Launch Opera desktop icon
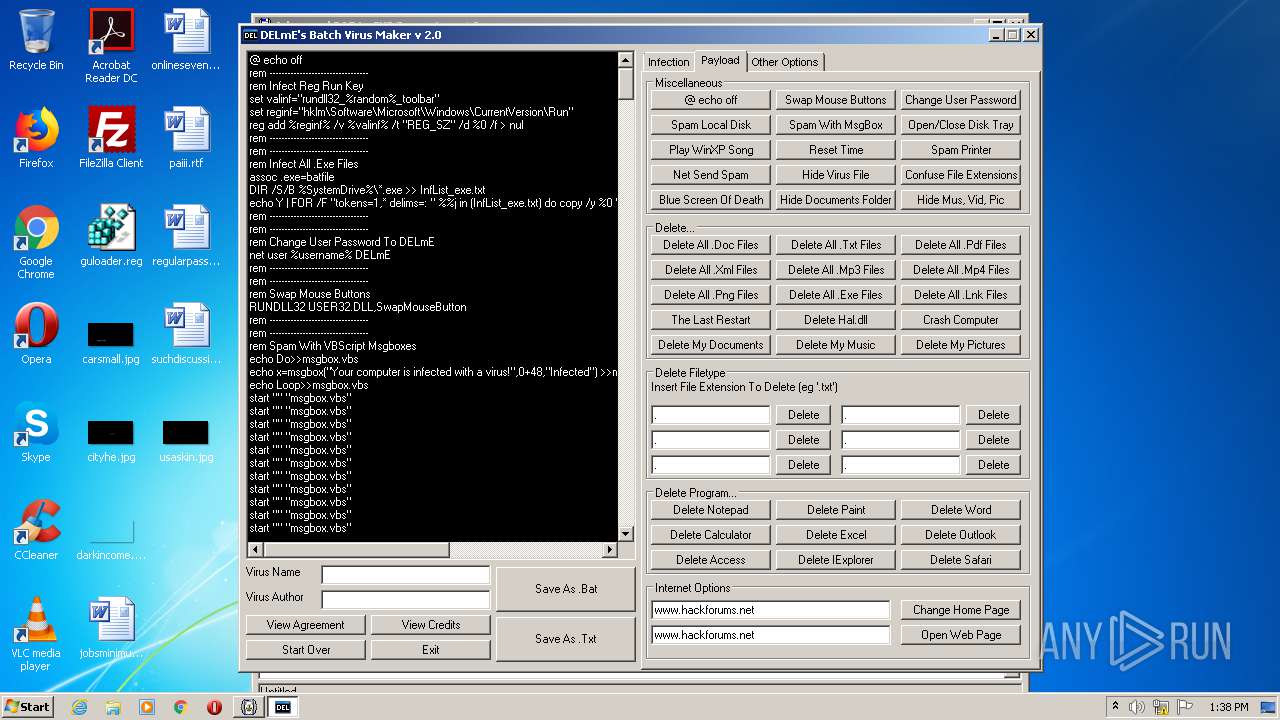 36,333
